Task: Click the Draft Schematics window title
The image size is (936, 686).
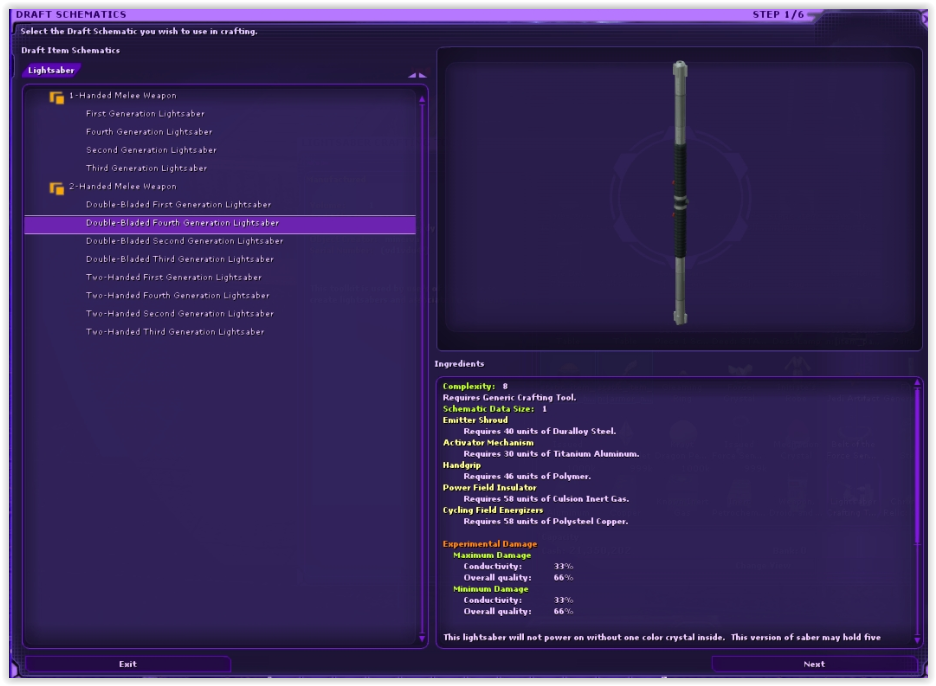Action: [71, 14]
